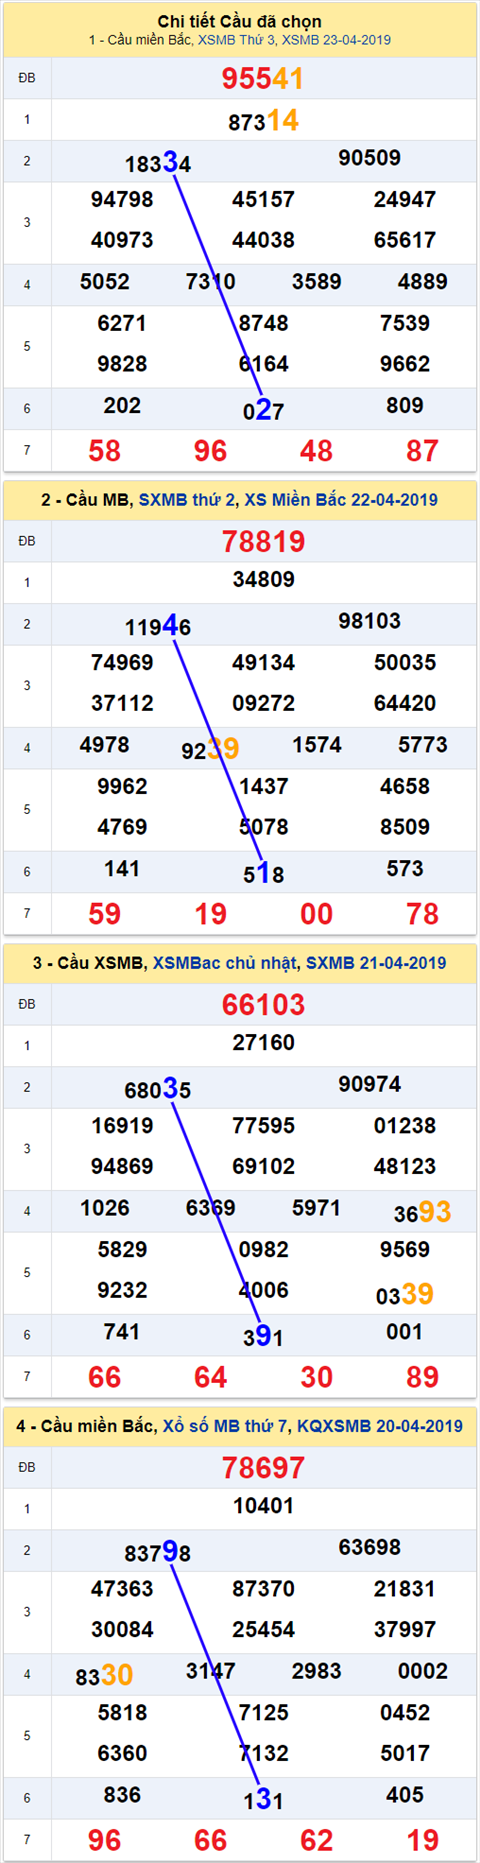480x1863 pixels.
Task: Select the number 11946
Action: [158, 625]
